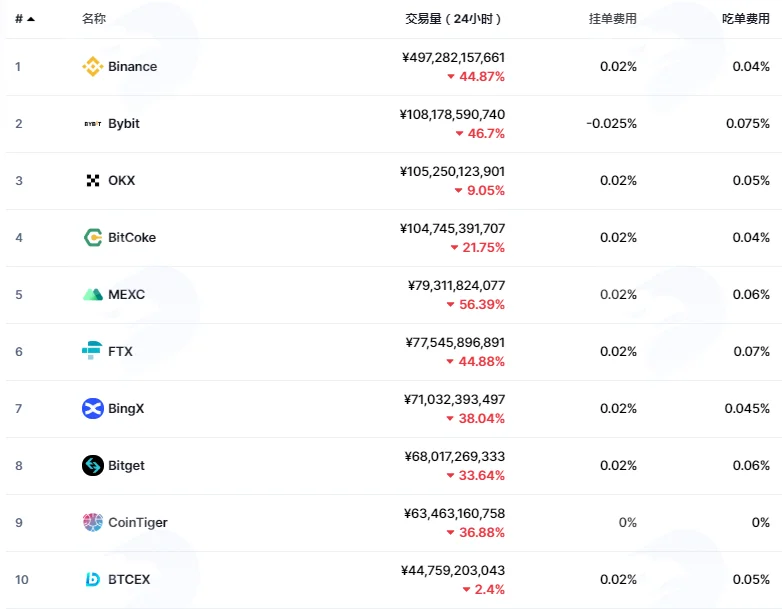Click the FTX logo icon
This screenshot has width=782, height=609.
coord(92,351)
